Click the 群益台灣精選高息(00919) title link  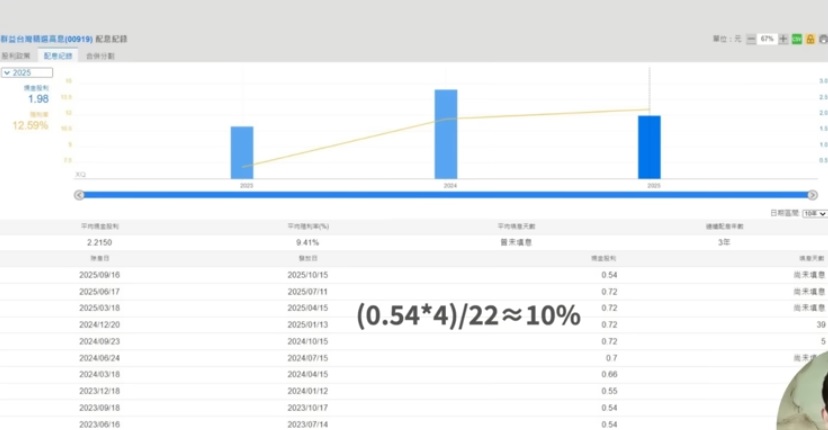click(x=46, y=39)
